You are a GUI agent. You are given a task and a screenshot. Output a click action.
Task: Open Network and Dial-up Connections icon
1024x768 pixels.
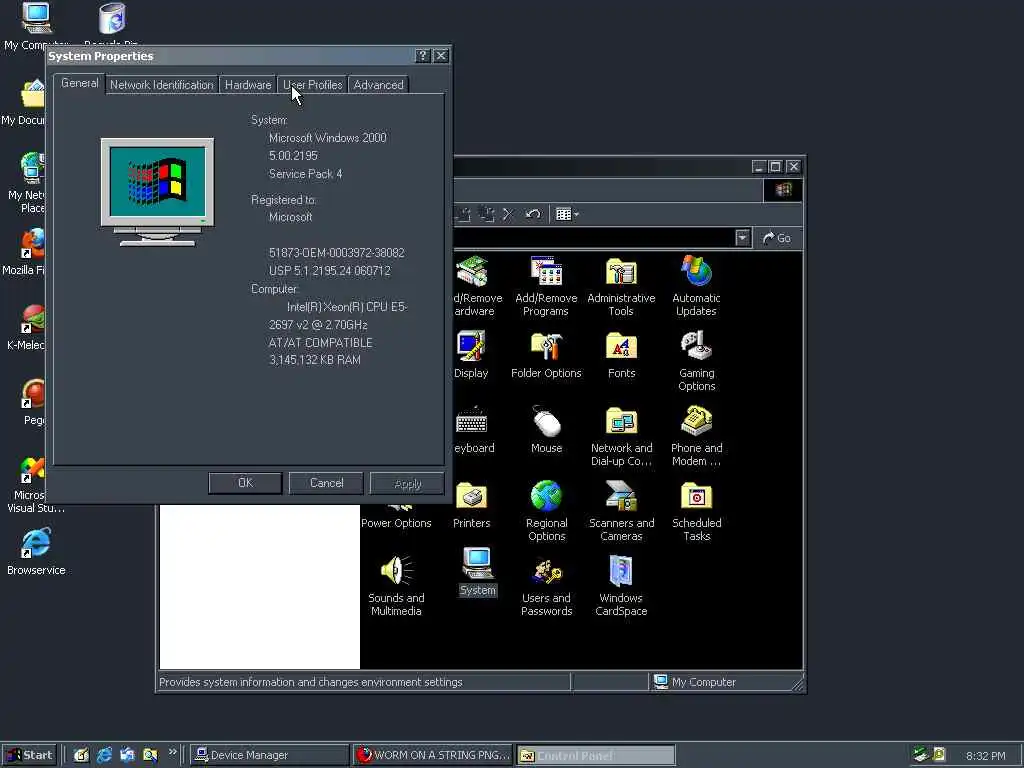[x=621, y=436]
